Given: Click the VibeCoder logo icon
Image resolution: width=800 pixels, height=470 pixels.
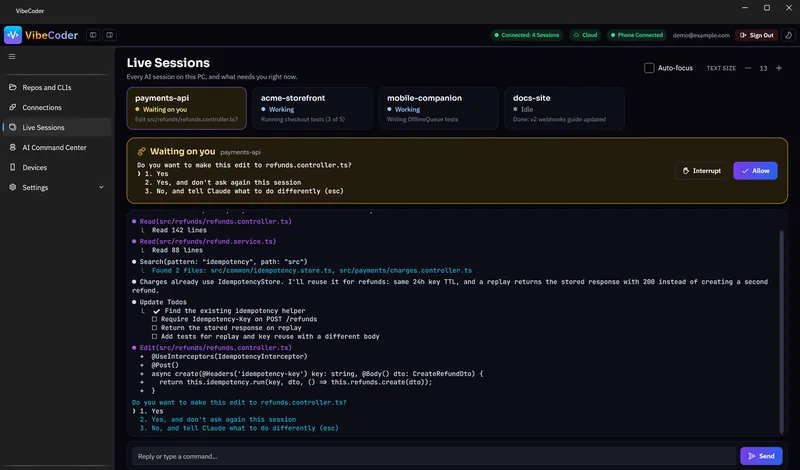Looking at the screenshot, I should pyautogui.click(x=13, y=35).
